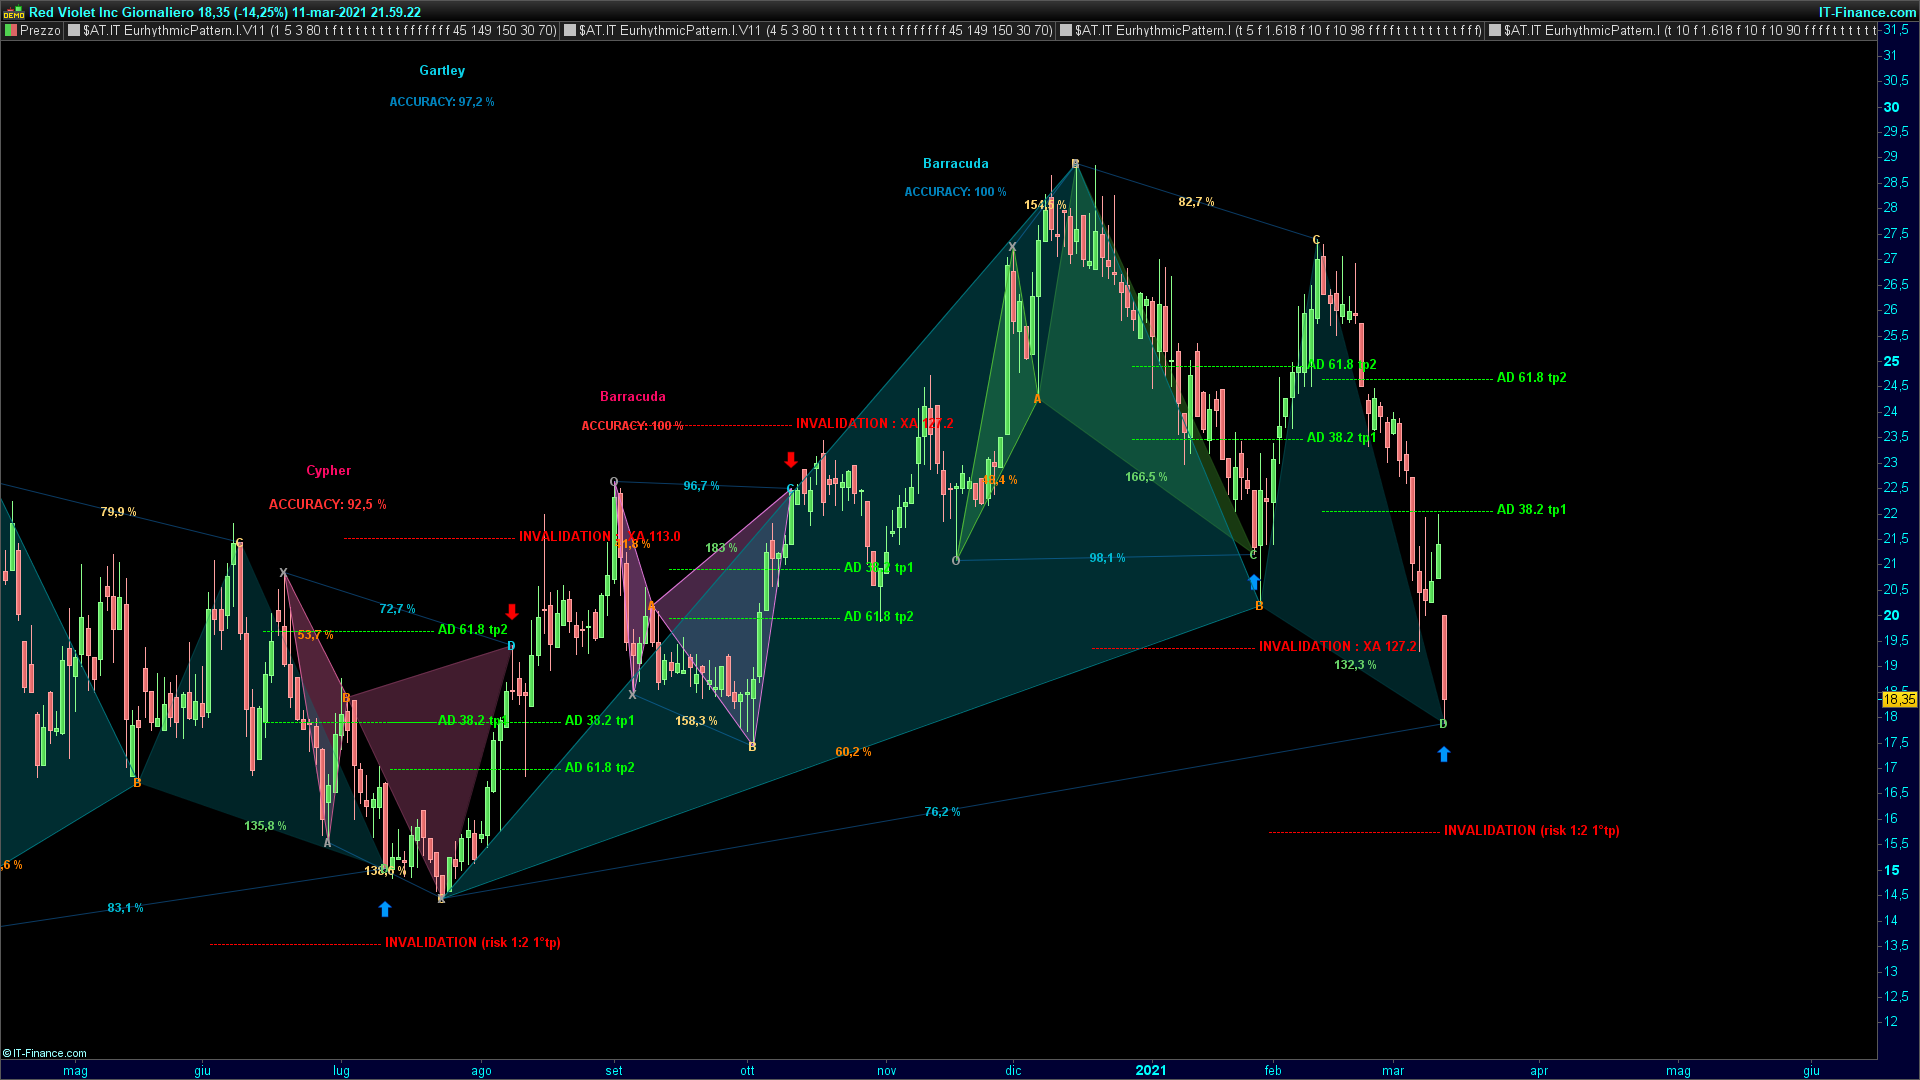Click the Prezzo red-green color swatch
Image resolution: width=1920 pixels, height=1080 pixels.
tap(11, 30)
